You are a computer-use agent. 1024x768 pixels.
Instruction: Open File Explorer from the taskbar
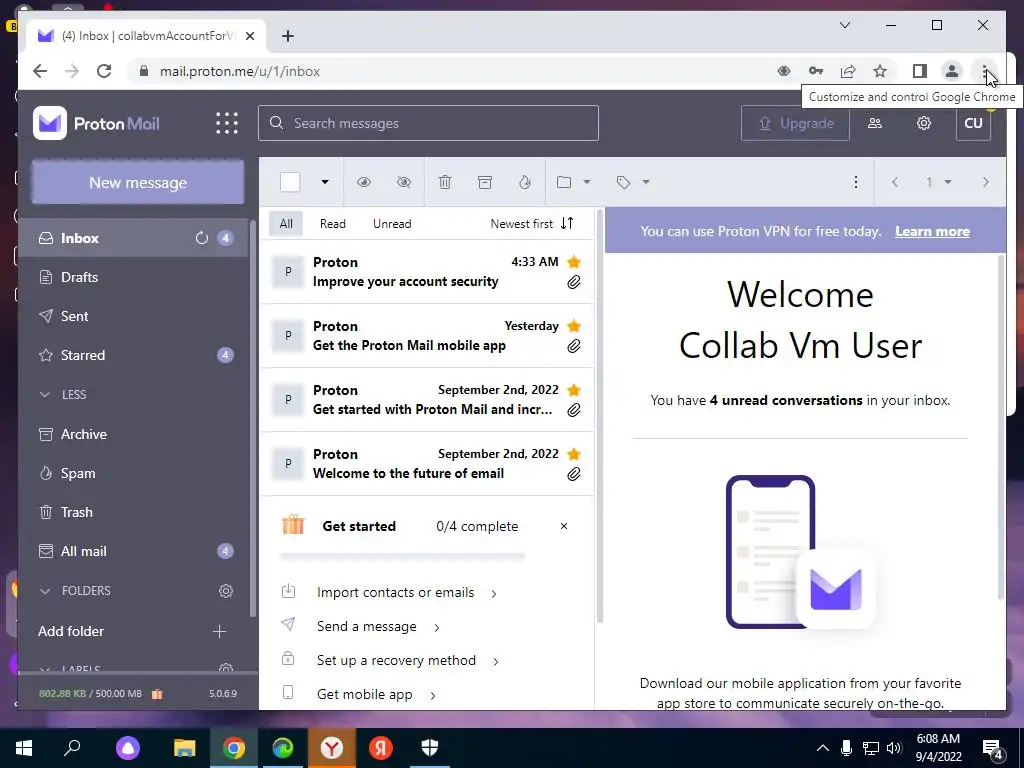coord(185,748)
